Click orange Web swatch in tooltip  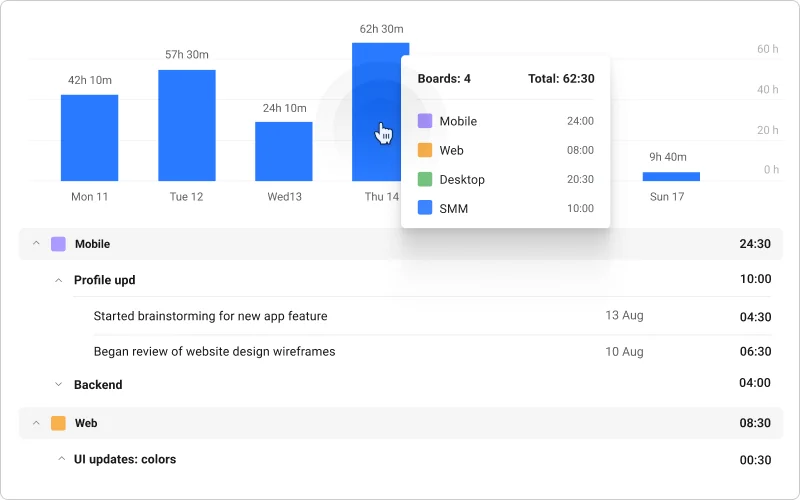pyautogui.click(x=425, y=150)
